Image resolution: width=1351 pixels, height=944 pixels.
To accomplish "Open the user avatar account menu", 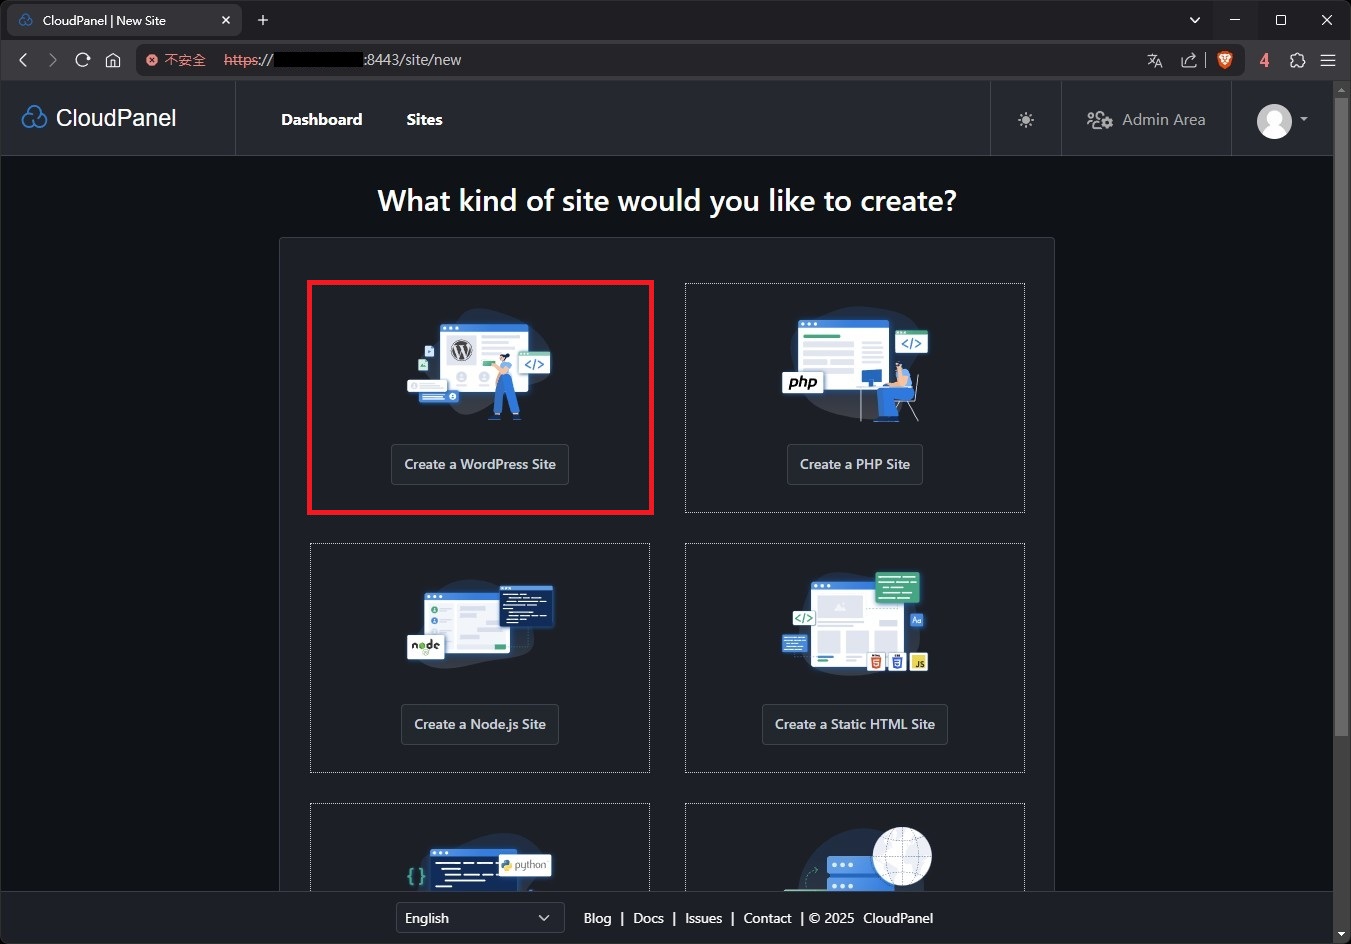I will tap(1282, 121).
